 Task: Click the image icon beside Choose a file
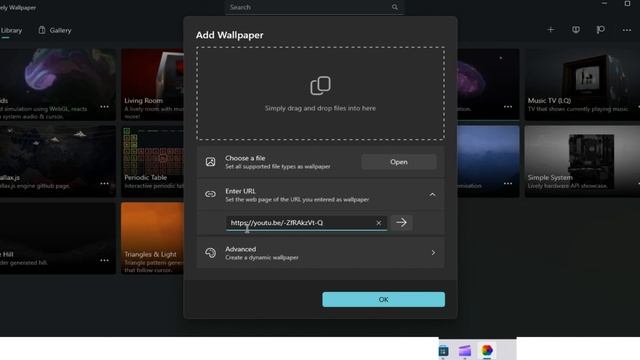point(210,162)
